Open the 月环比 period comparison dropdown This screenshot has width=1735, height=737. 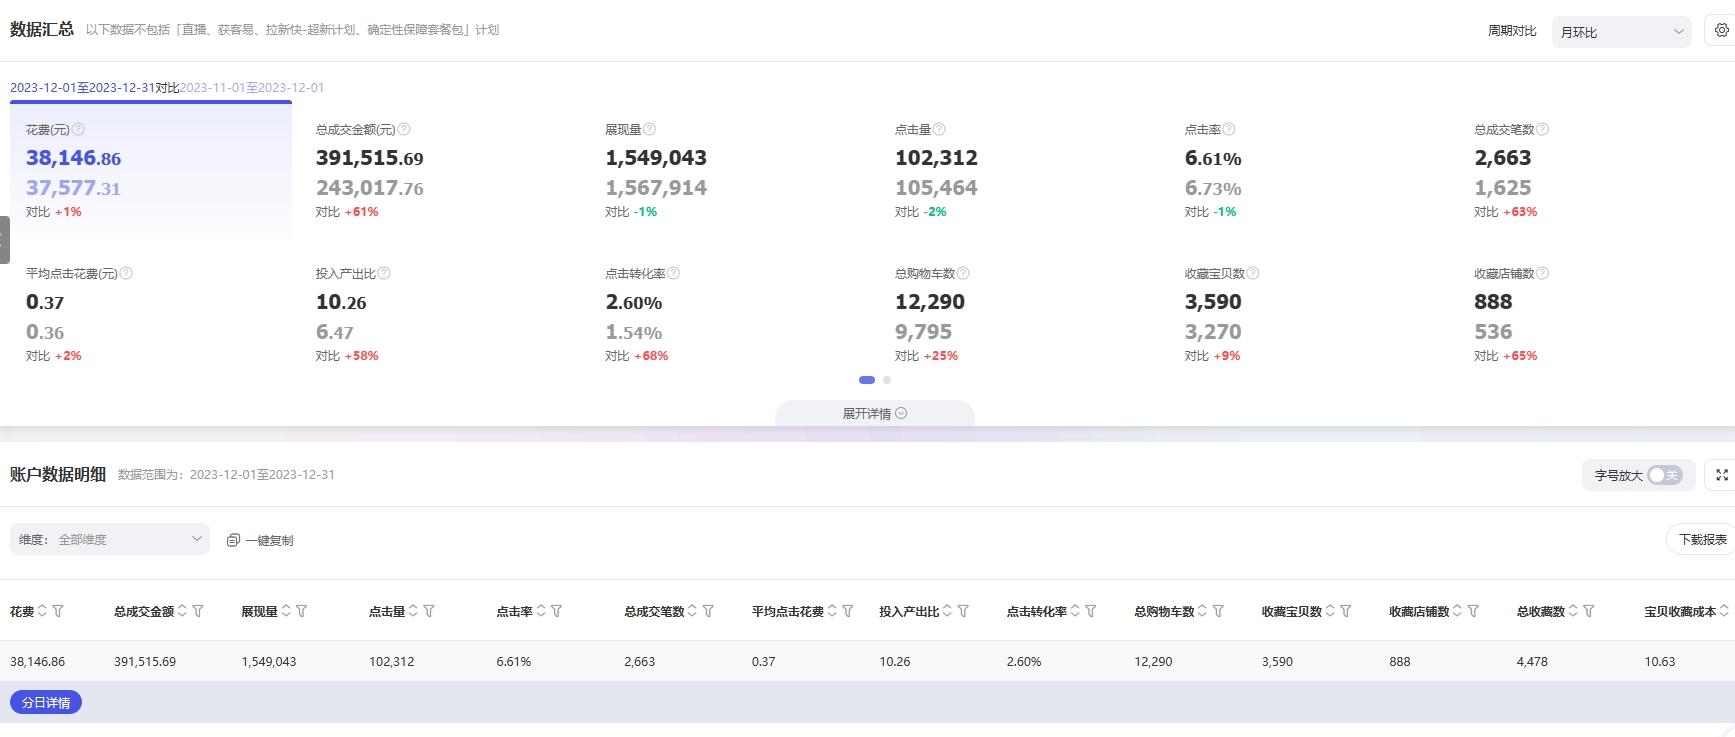tap(1620, 32)
